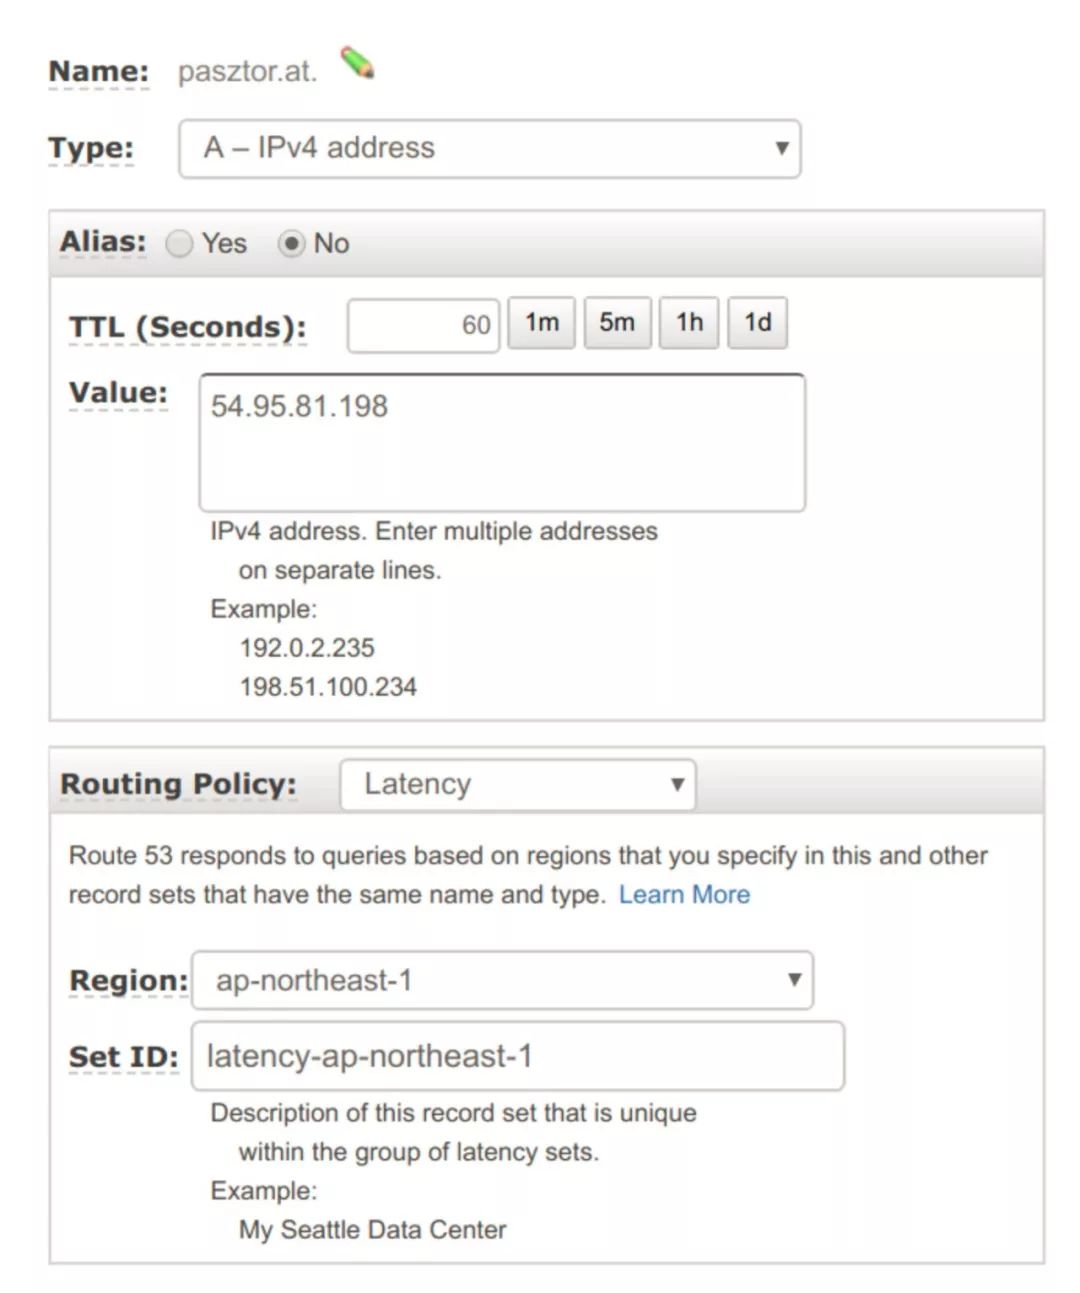Click the Value text area with 54.95.81.198
1080x1293 pixels.
tap(502, 443)
